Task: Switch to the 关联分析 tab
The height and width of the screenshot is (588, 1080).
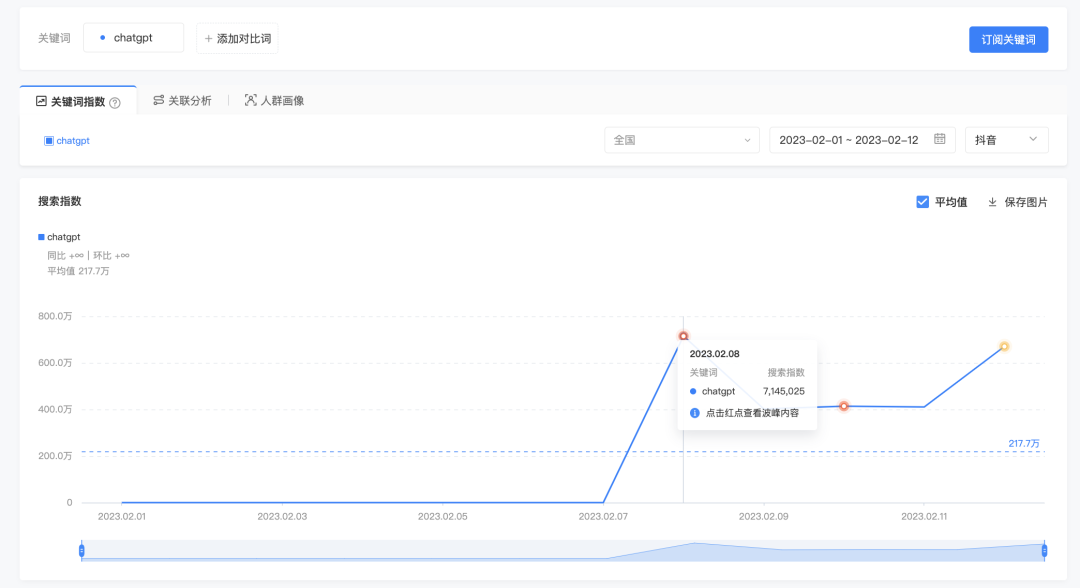Action: click(x=183, y=101)
